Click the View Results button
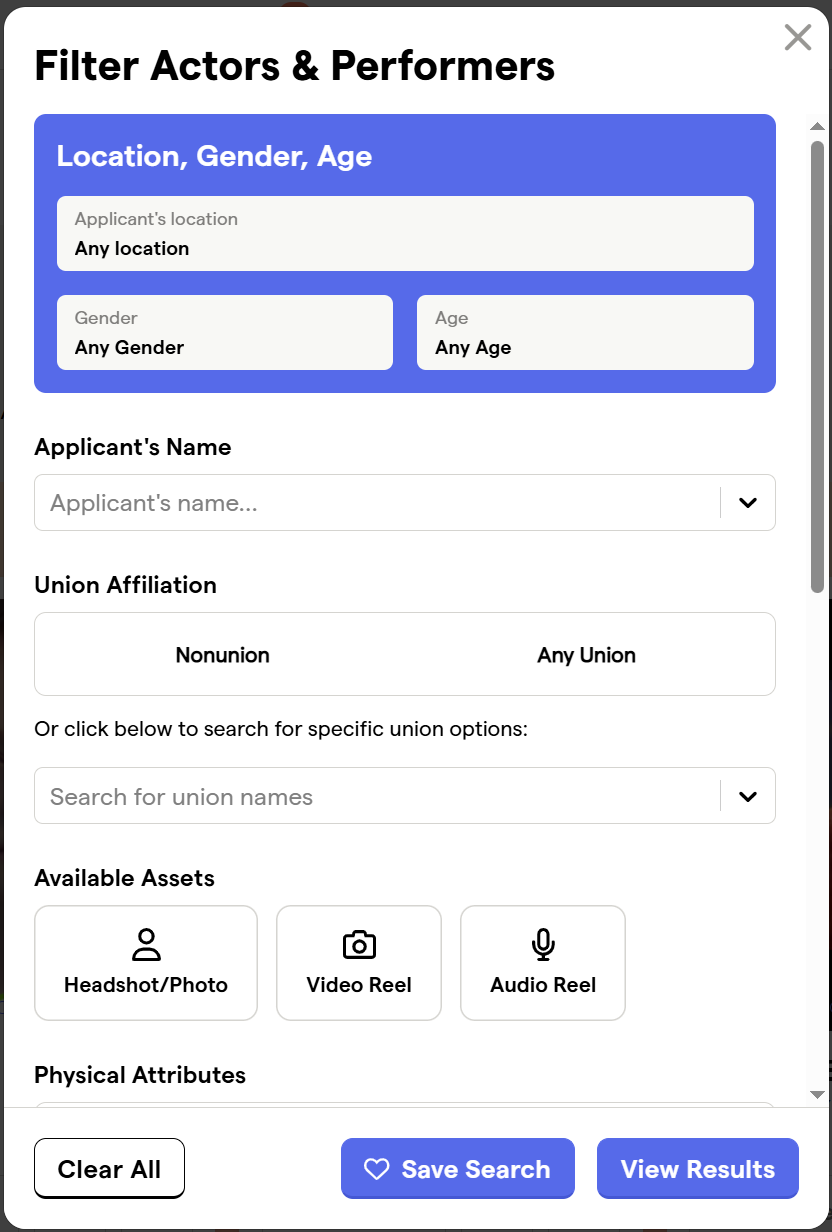Viewport: 832px width, 1232px height. pyautogui.click(x=698, y=1168)
